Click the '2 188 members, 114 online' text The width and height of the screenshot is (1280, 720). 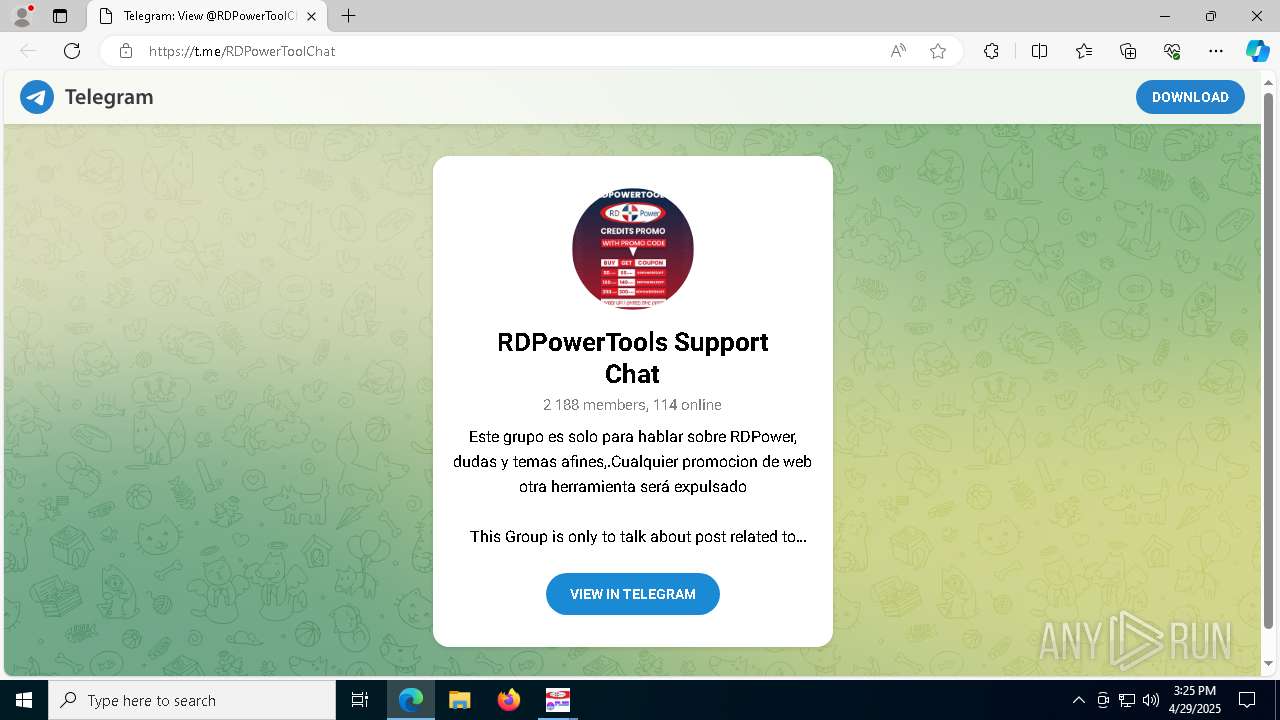(x=633, y=405)
